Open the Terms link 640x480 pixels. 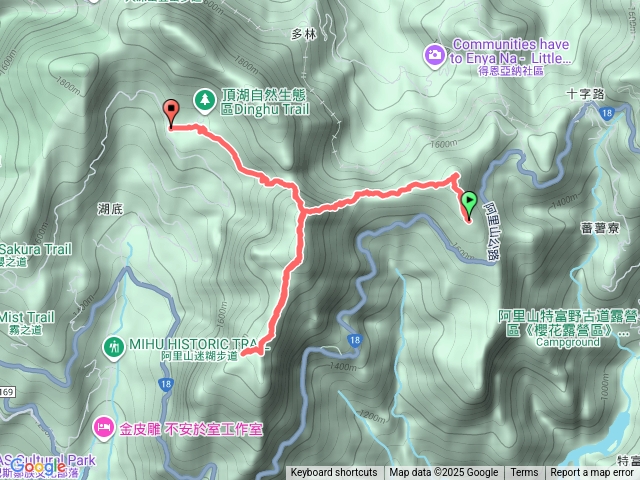[524, 473]
